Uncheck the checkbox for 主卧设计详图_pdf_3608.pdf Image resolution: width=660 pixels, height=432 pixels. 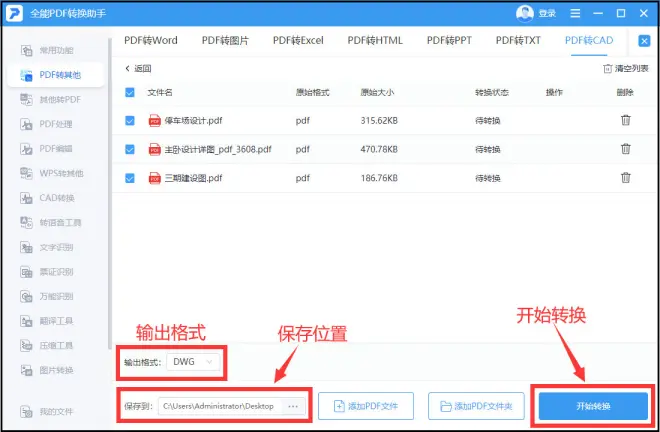point(130,149)
